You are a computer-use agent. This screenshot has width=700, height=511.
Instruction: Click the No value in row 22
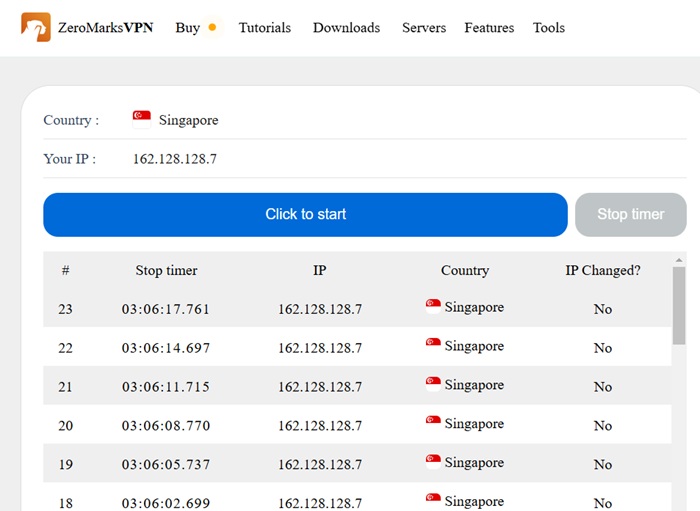pyautogui.click(x=603, y=348)
